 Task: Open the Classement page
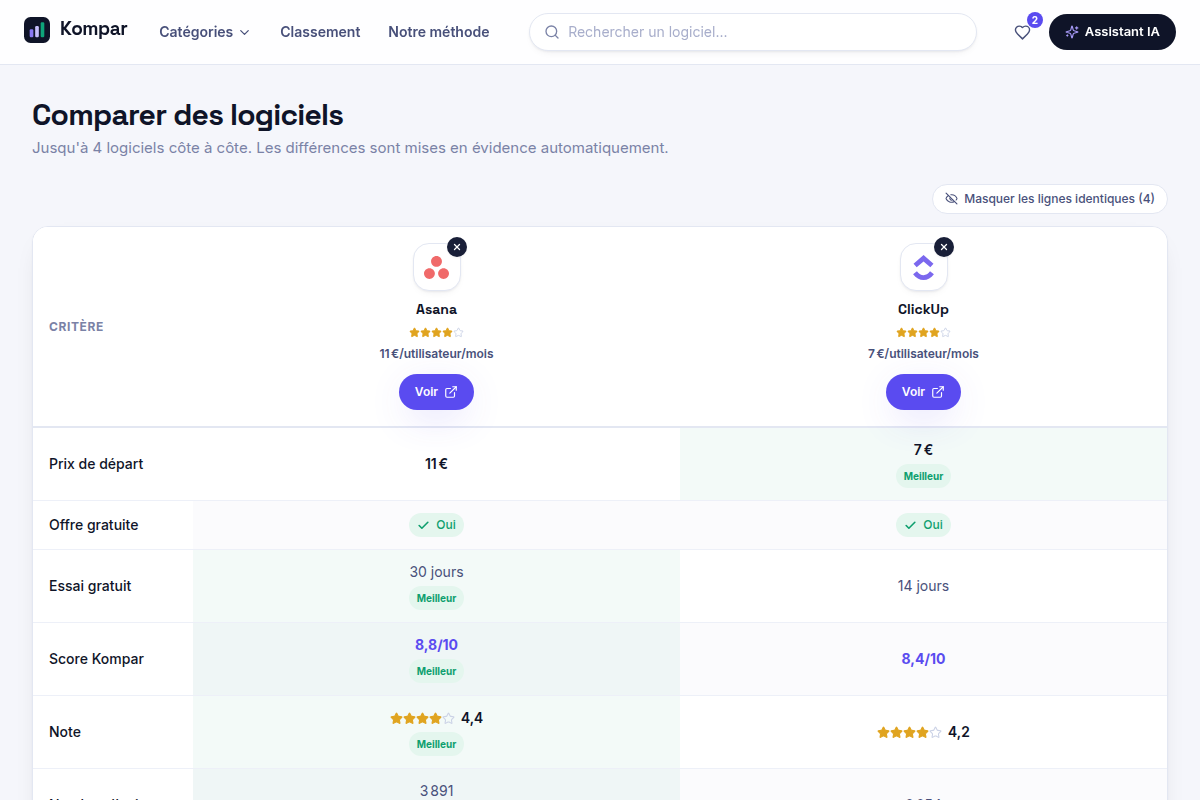tap(320, 32)
